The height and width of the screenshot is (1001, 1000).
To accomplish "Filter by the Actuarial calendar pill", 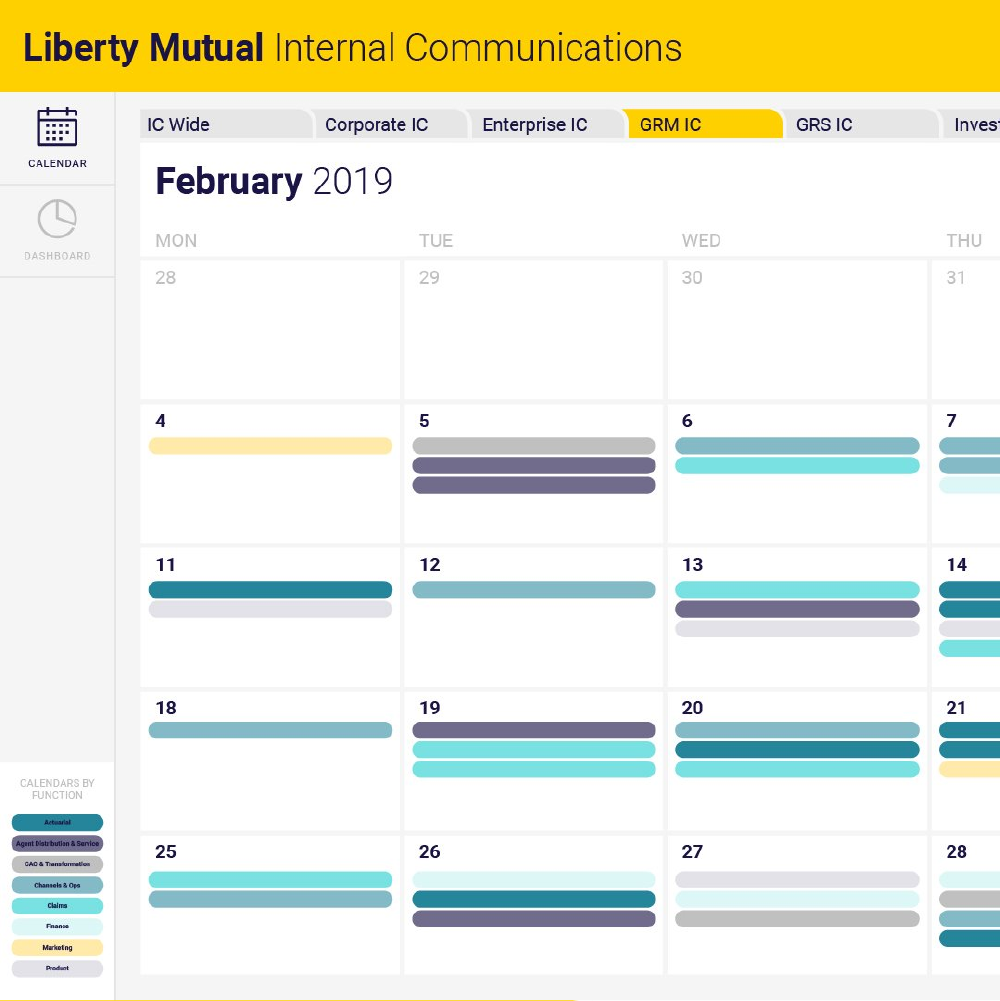I will (x=57, y=822).
